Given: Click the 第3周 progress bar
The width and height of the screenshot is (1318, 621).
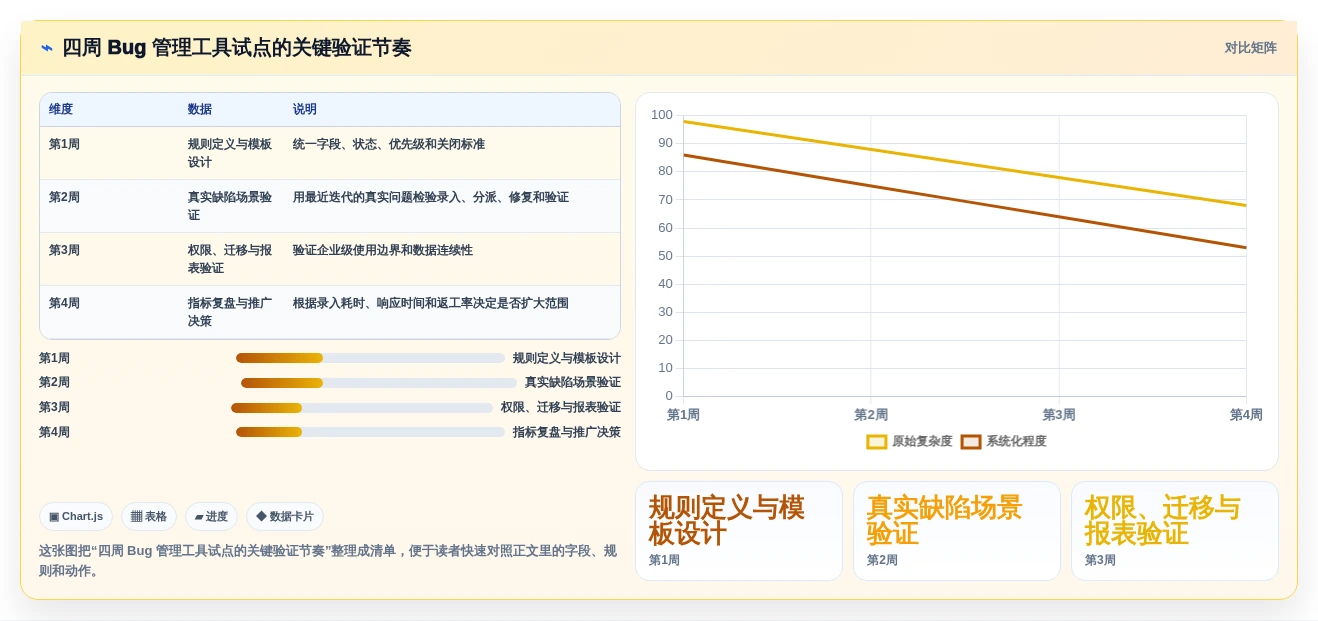Looking at the screenshot, I should (362, 408).
